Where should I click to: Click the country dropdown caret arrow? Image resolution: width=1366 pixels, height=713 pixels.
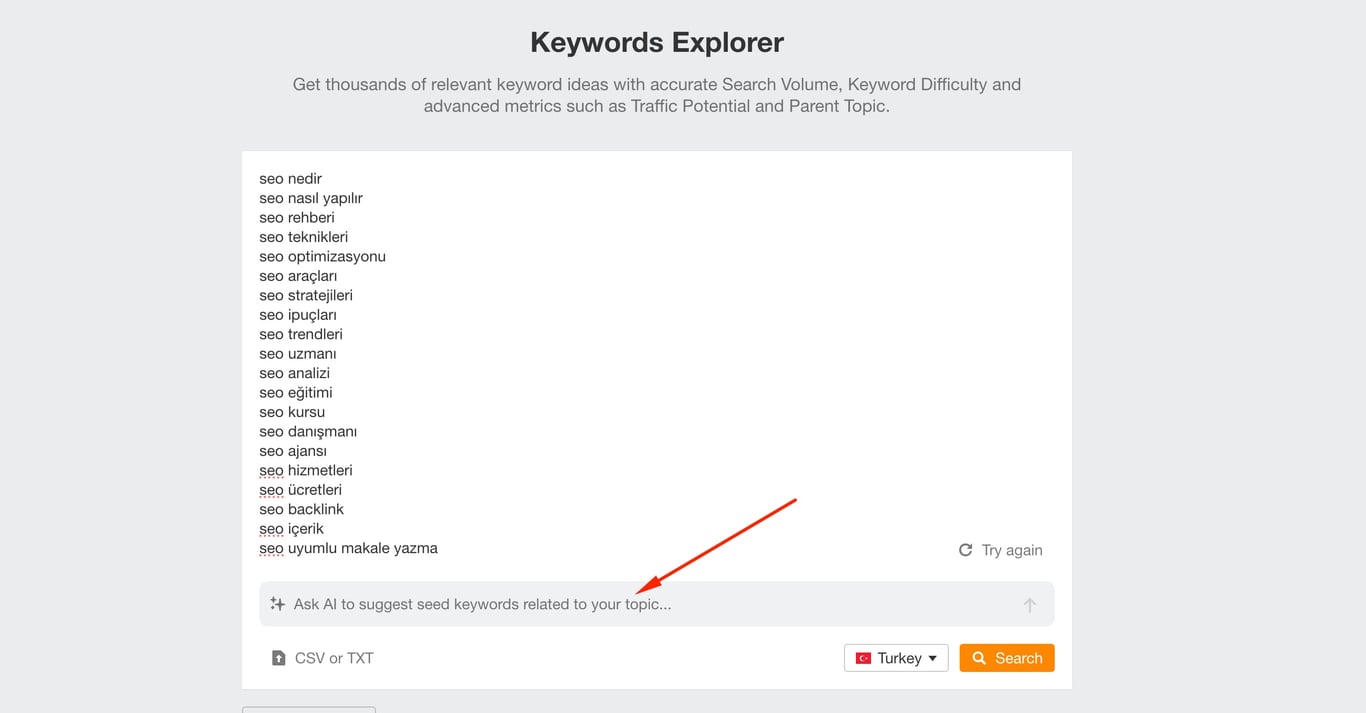933,658
